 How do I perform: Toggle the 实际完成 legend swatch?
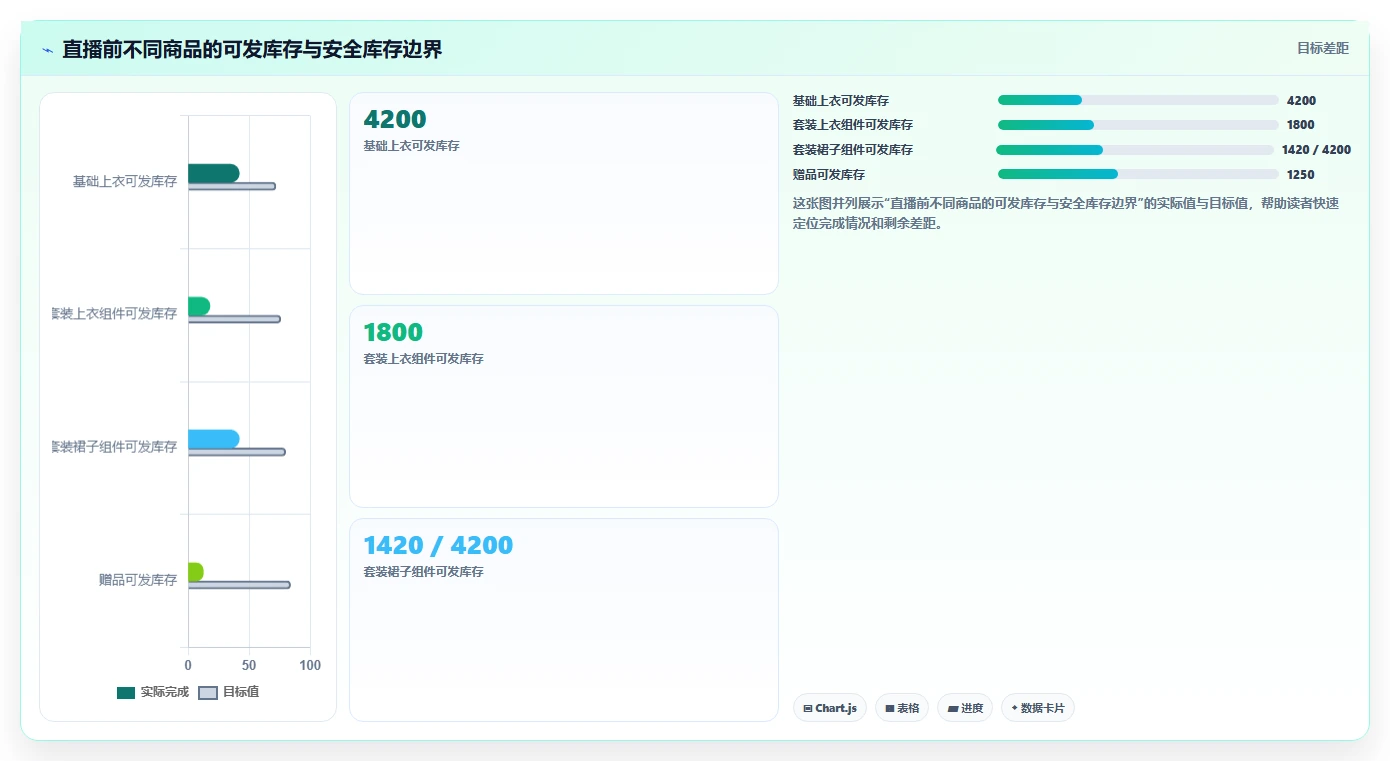[126, 693]
